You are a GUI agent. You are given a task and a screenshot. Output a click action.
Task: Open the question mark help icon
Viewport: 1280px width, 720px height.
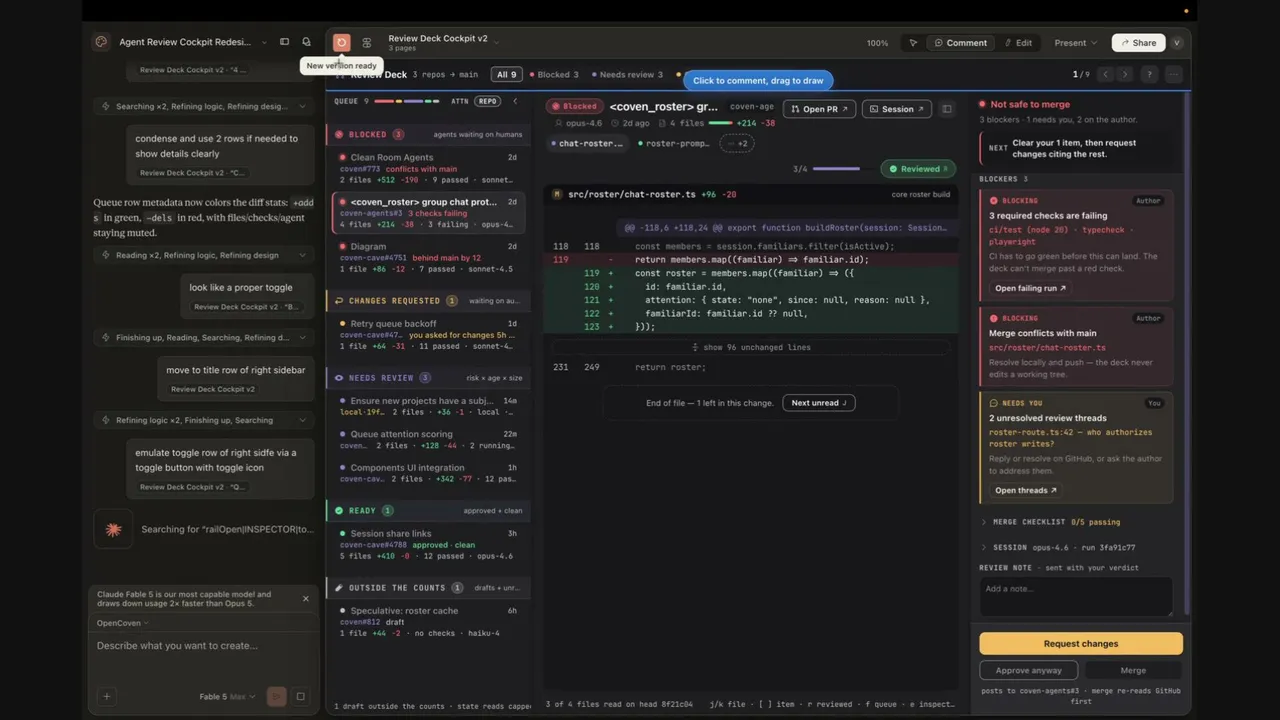[1149, 74]
